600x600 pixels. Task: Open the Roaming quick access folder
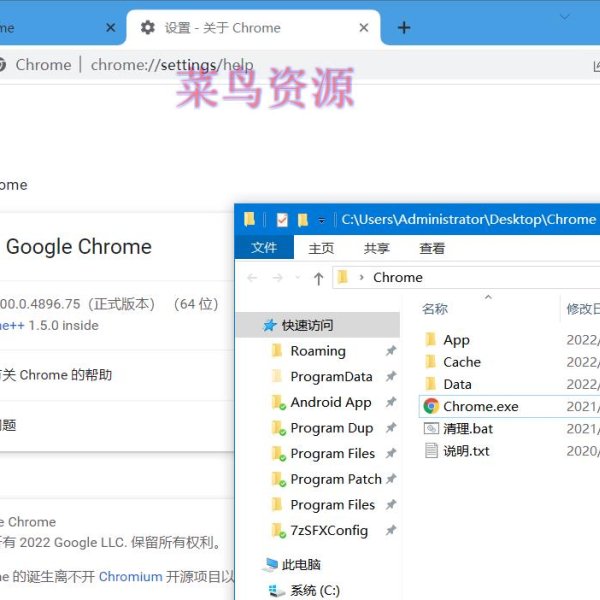[x=318, y=351]
